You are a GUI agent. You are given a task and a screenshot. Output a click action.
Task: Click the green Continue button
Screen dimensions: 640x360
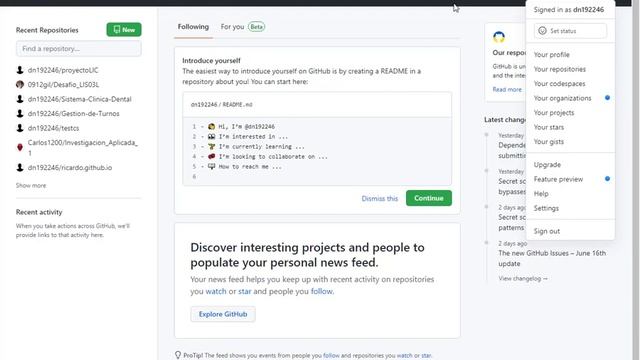[x=429, y=198]
